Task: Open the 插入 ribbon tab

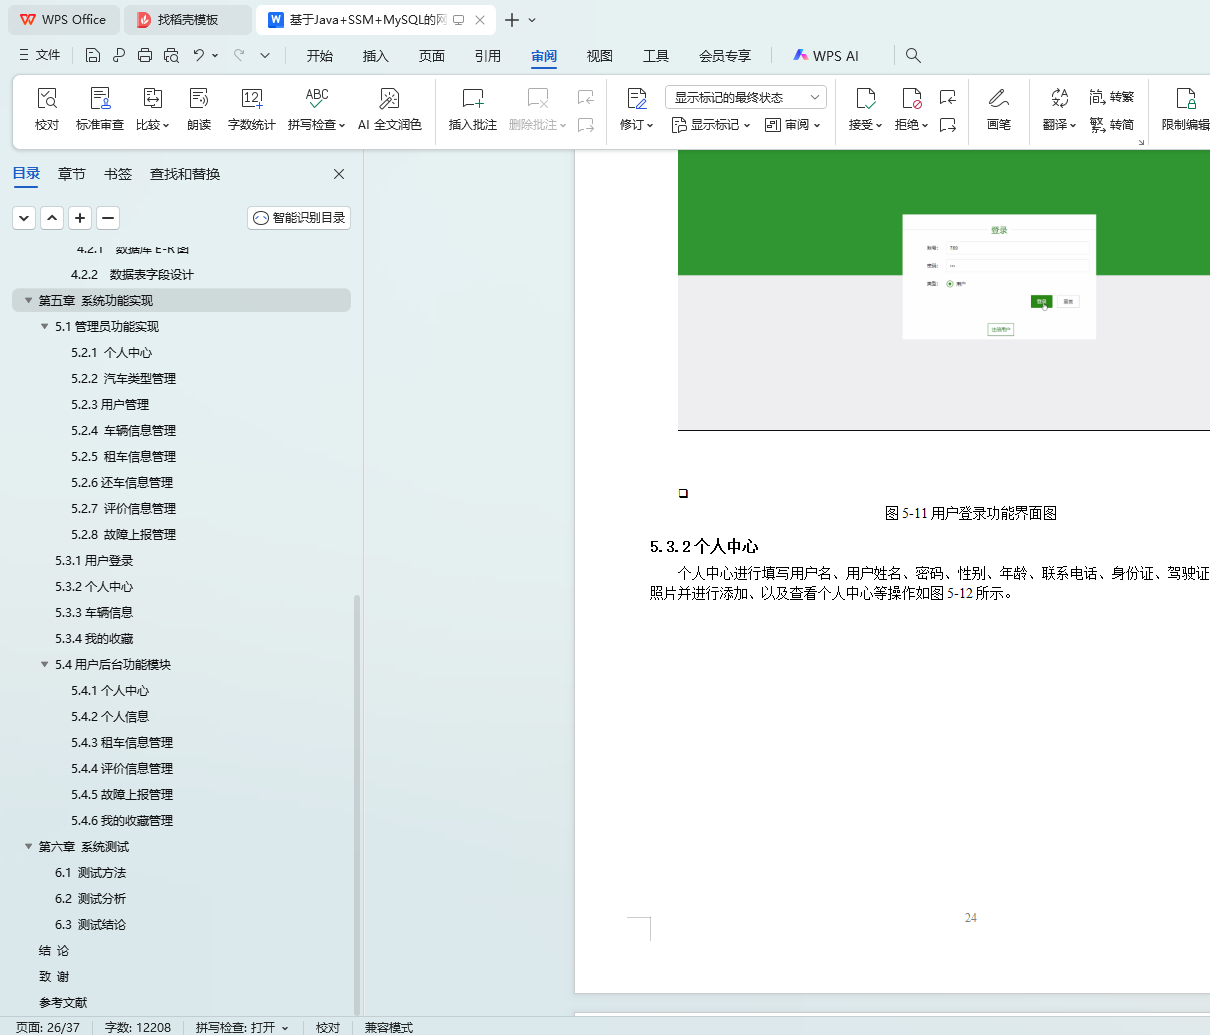Action: pyautogui.click(x=376, y=55)
